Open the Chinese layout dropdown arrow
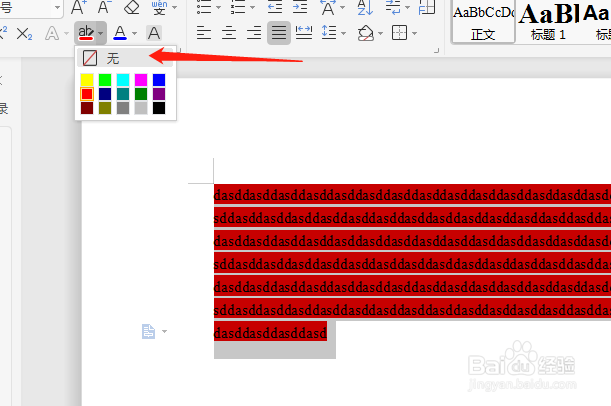Image resolution: width=611 pixels, height=406 pixels. point(342,7)
